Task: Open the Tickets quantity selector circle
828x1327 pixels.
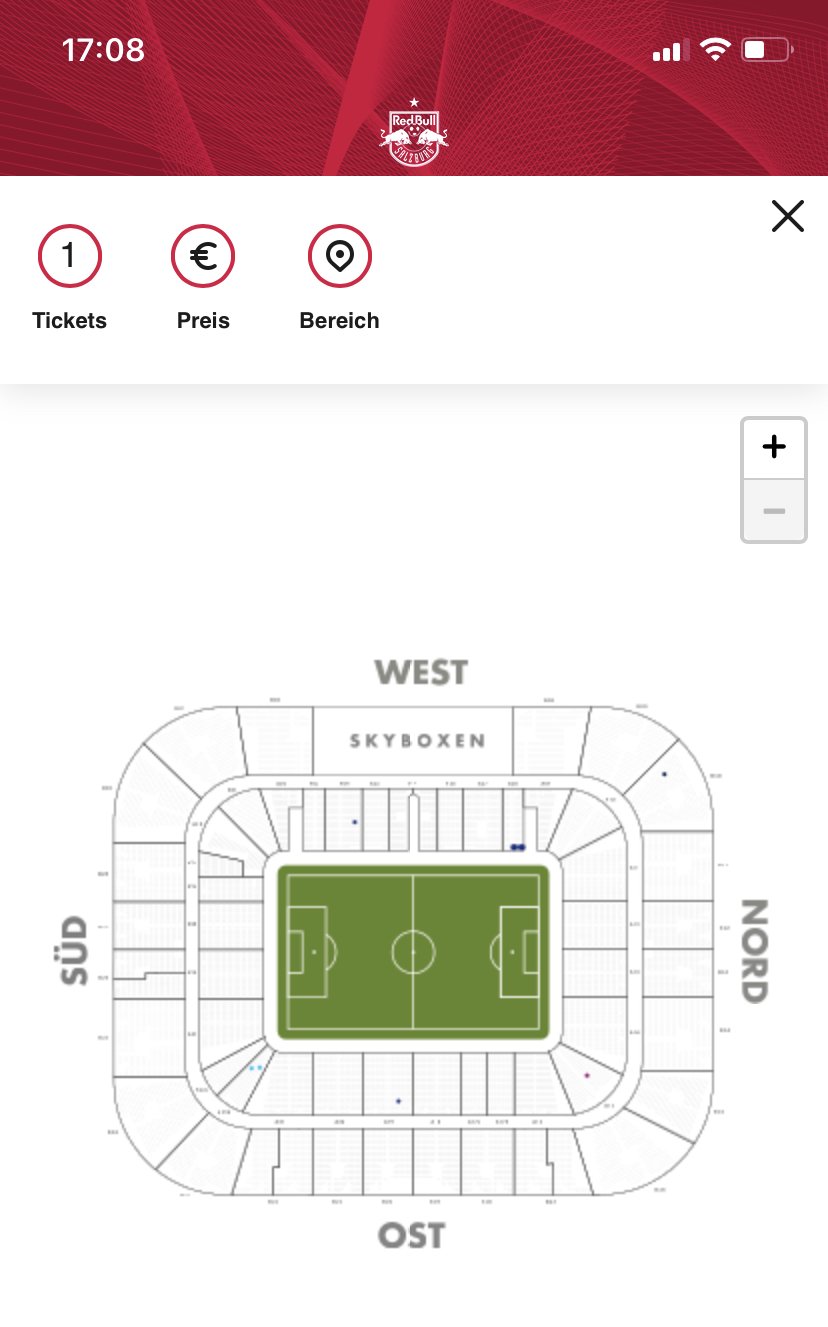Action: click(x=69, y=257)
